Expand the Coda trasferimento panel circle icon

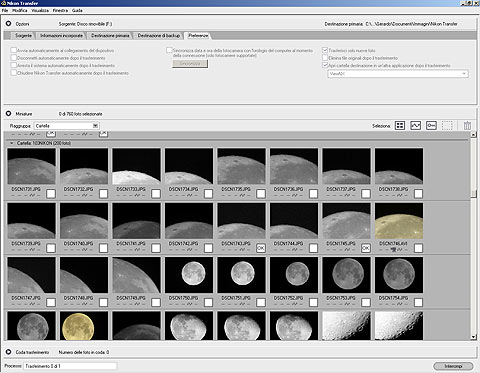tap(9, 352)
